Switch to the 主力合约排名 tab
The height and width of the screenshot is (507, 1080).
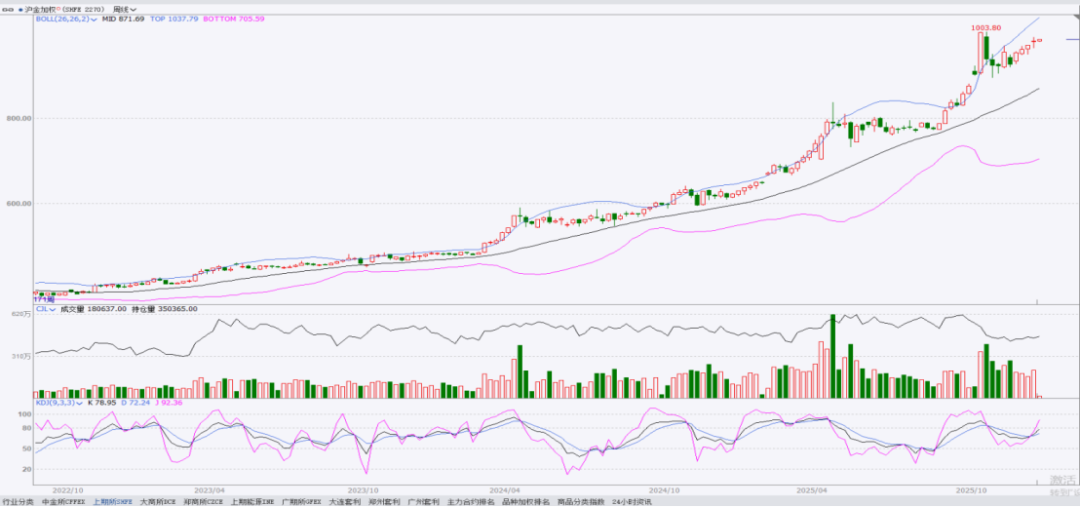pyautogui.click(x=470, y=502)
